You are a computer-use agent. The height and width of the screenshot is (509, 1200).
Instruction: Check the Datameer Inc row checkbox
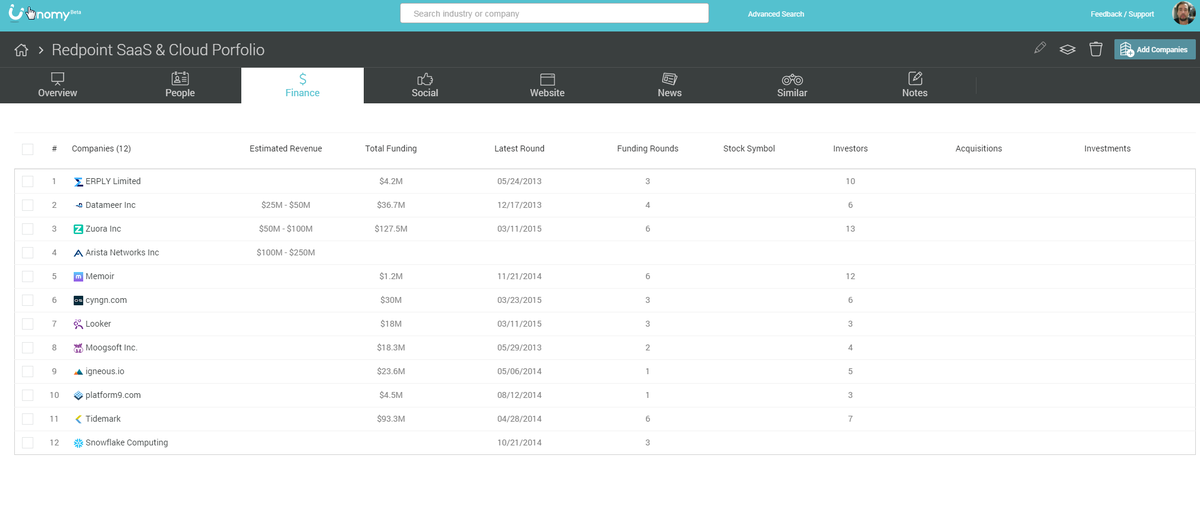tap(27, 205)
